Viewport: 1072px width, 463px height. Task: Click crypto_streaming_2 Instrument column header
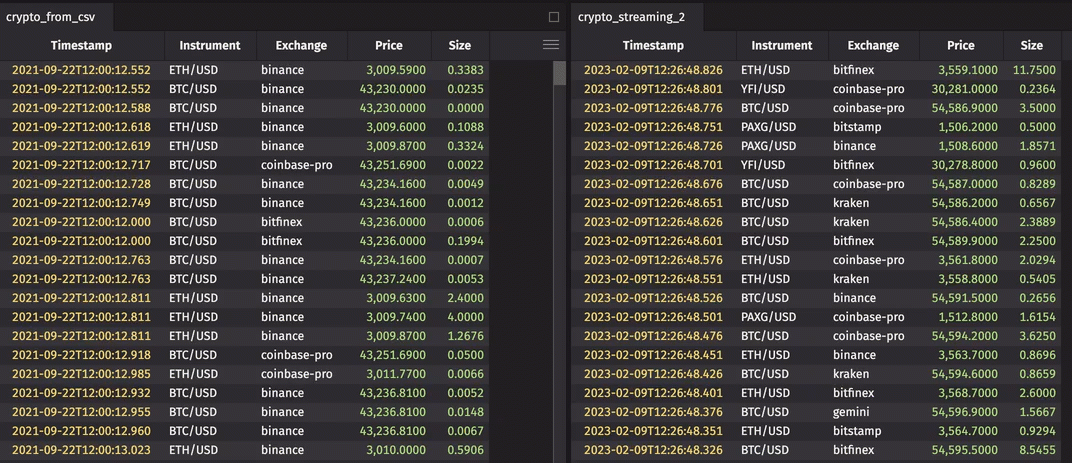(x=782, y=46)
